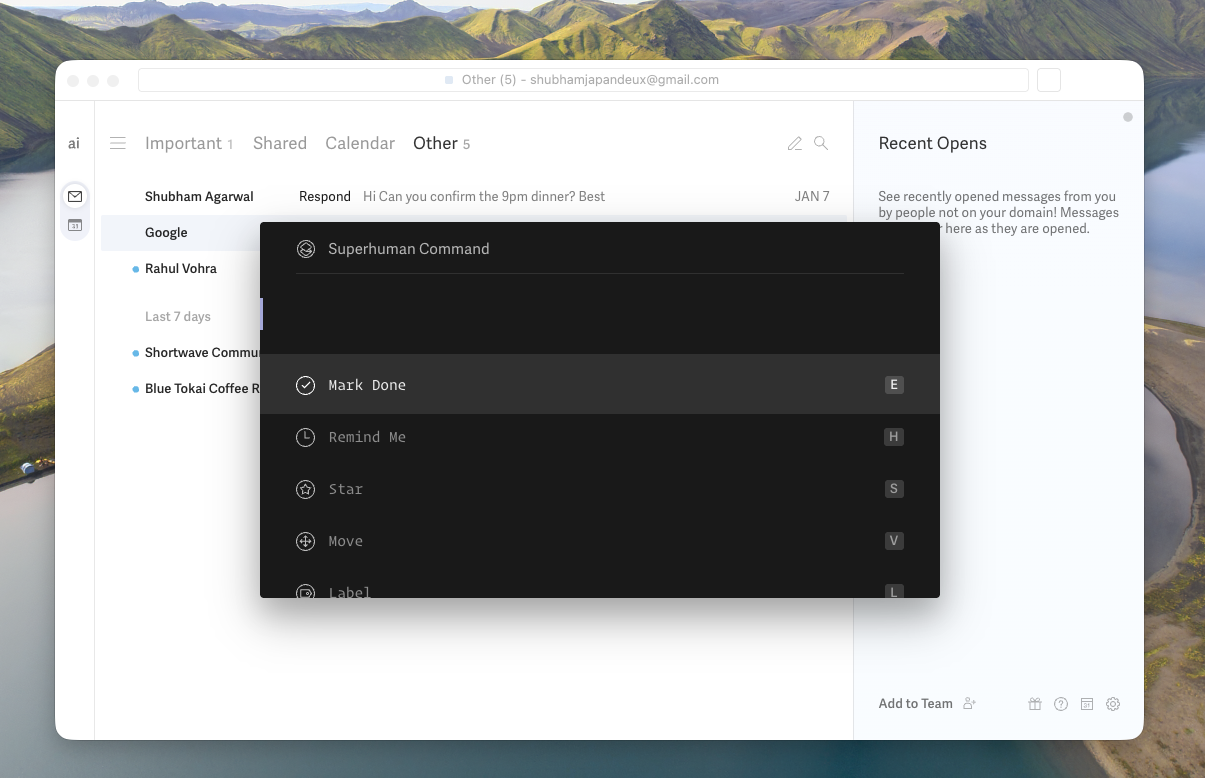This screenshot has width=1205, height=778.
Task: Open search with the magnifying glass icon
Action: click(x=821, y=143)
